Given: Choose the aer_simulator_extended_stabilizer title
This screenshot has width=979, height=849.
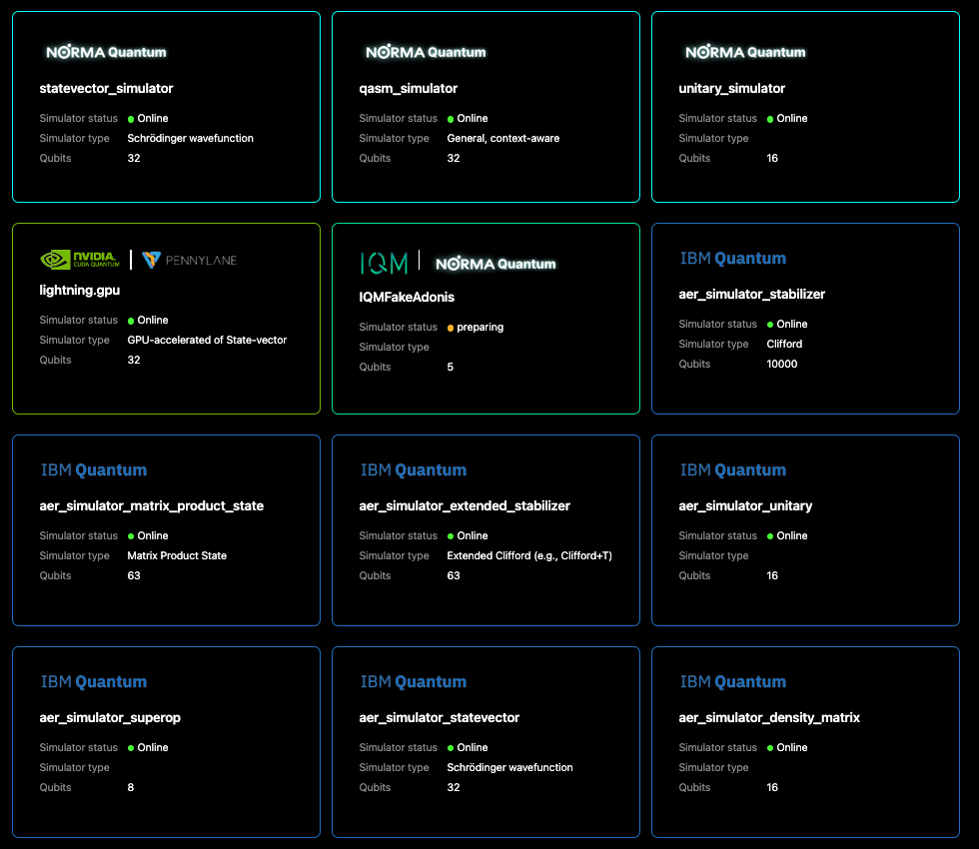Looking at the screenshot, I should (x=465, y=506).
